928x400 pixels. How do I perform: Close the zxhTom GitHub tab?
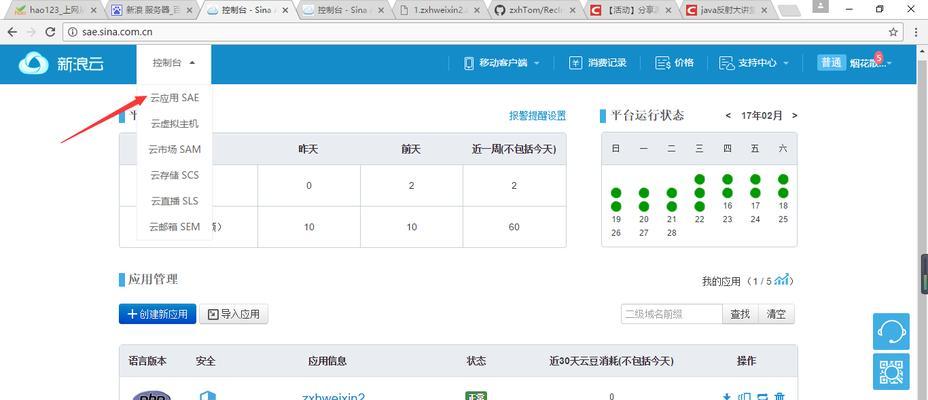point(572,10)
